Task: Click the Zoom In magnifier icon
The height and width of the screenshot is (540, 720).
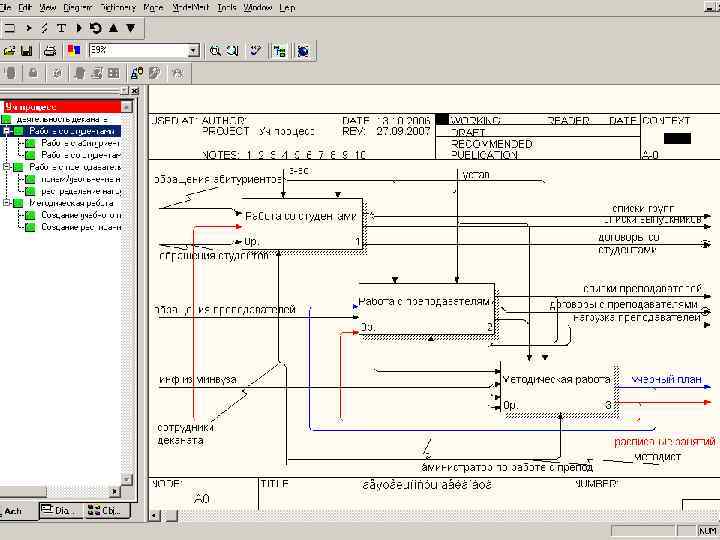Action: tap(215, 50)
